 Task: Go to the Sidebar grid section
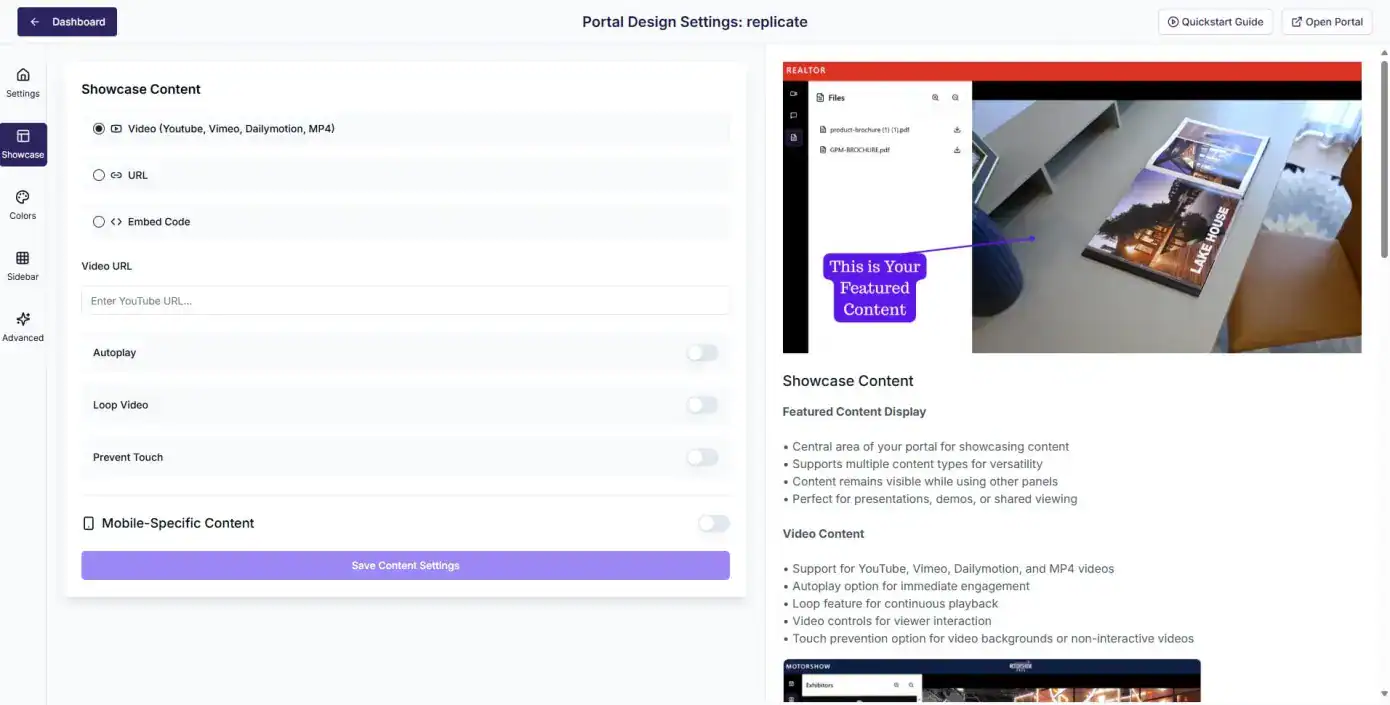23,265
